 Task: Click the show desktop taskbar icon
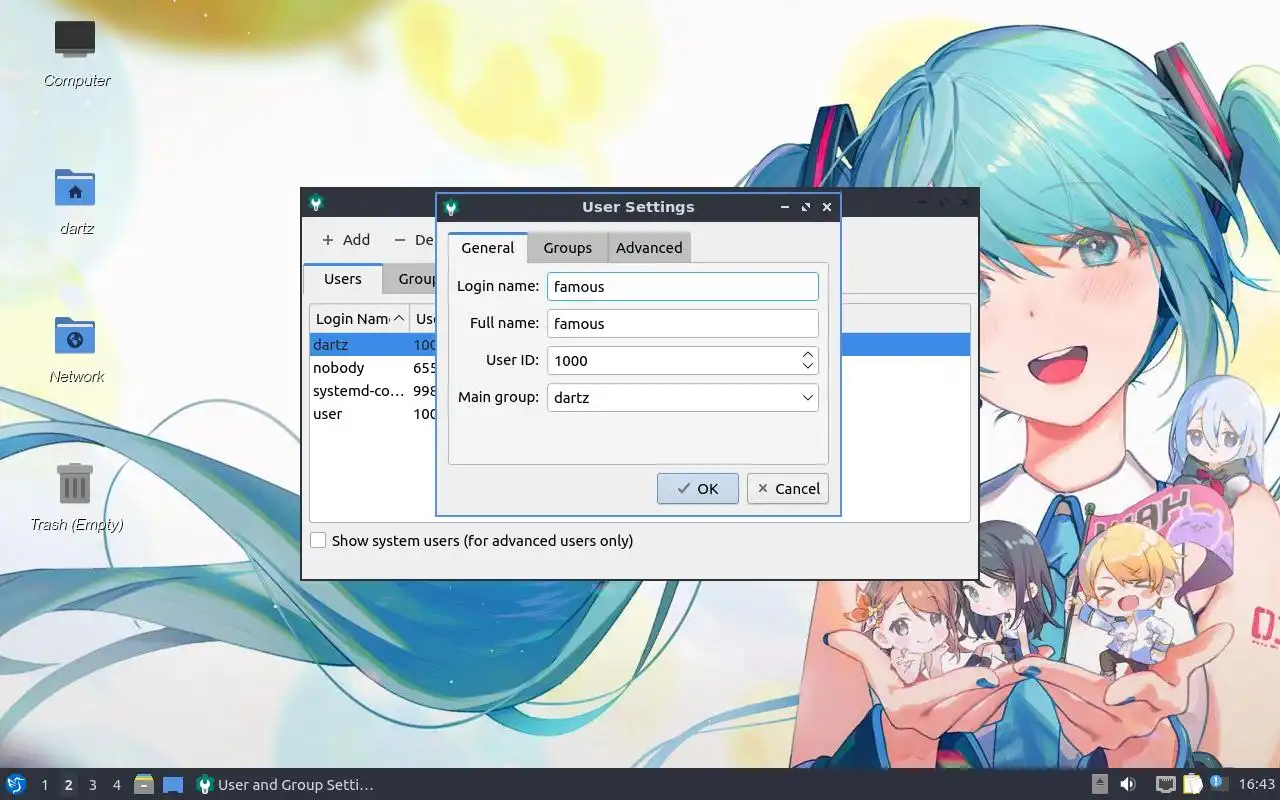[173, 785]
